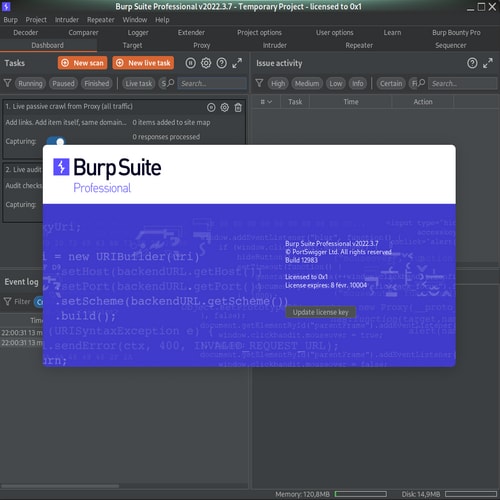Open the Intruder menu
500x500 pixels.
pyautogui.click(x=67, y=20)
